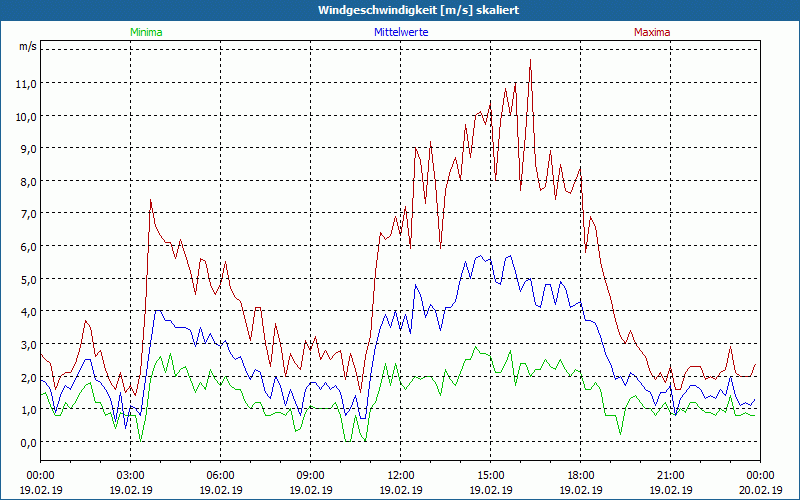Click the m/s unit label on the y-axis
Screen dimensions: 800x500
pyautogui.click(x=27, y=47)
